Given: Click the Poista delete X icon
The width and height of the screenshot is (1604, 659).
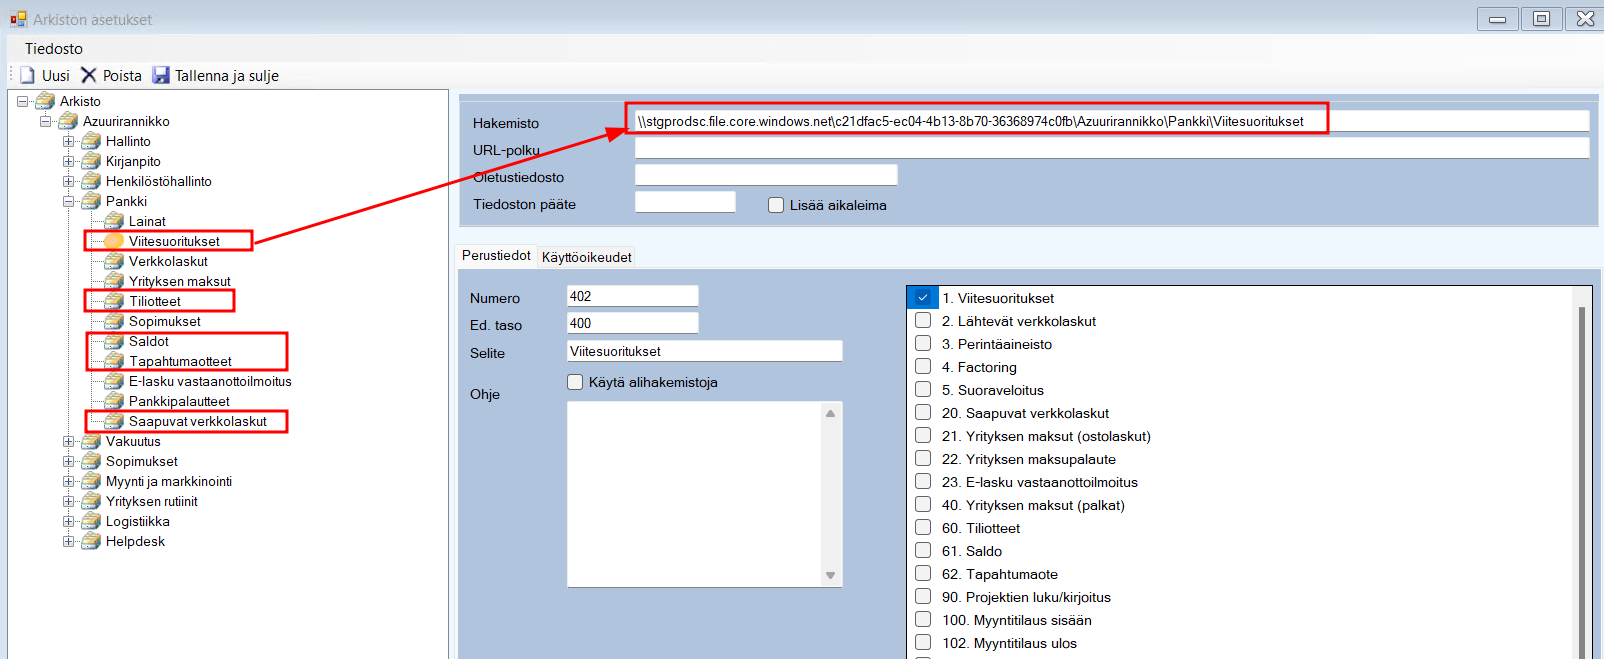Looking at the screenshot, I should pos(89,76).
